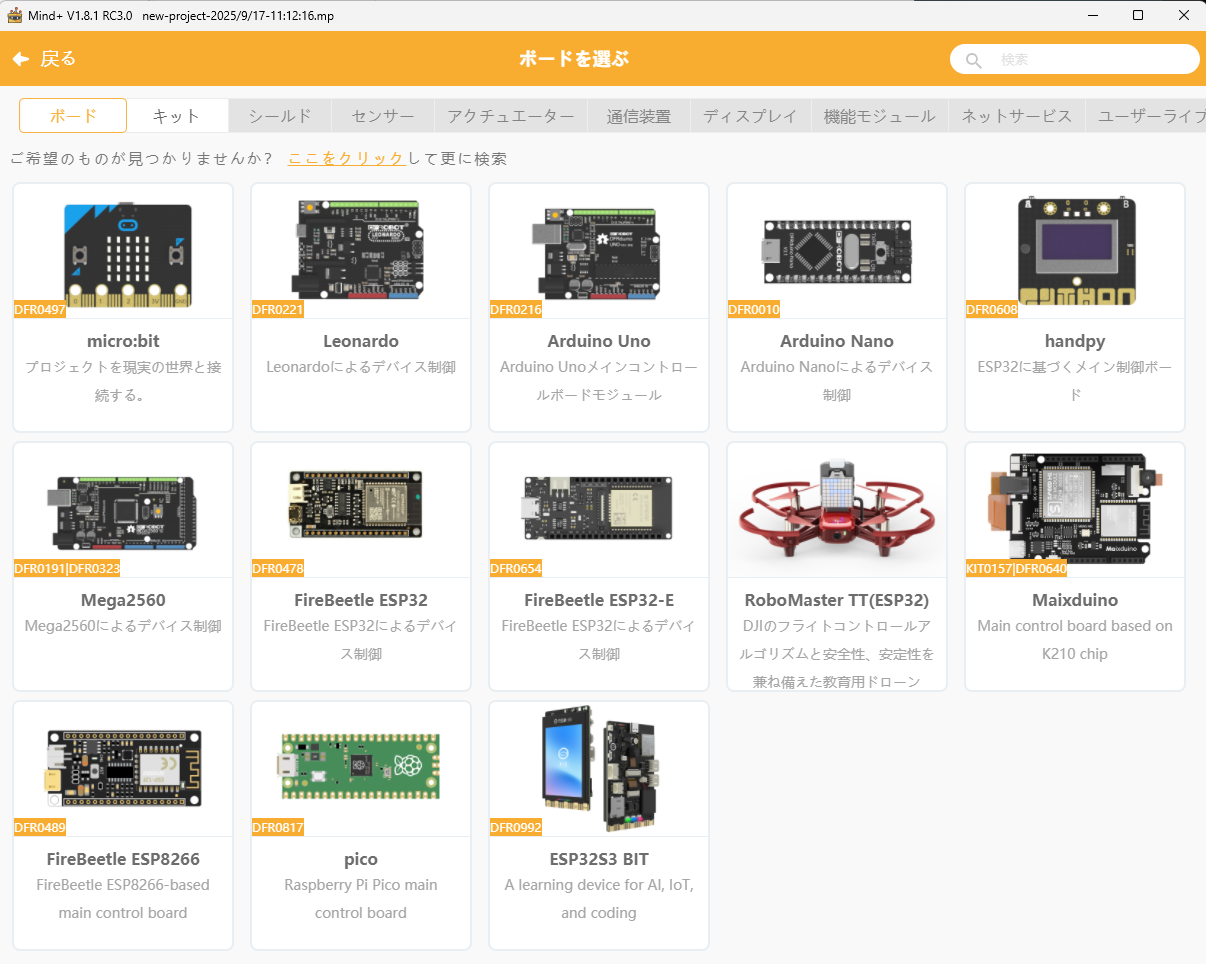This screenshot has width=1206, height=964.
Task: Open the アクチュエーター tab
Action: [x=511, y=116]
